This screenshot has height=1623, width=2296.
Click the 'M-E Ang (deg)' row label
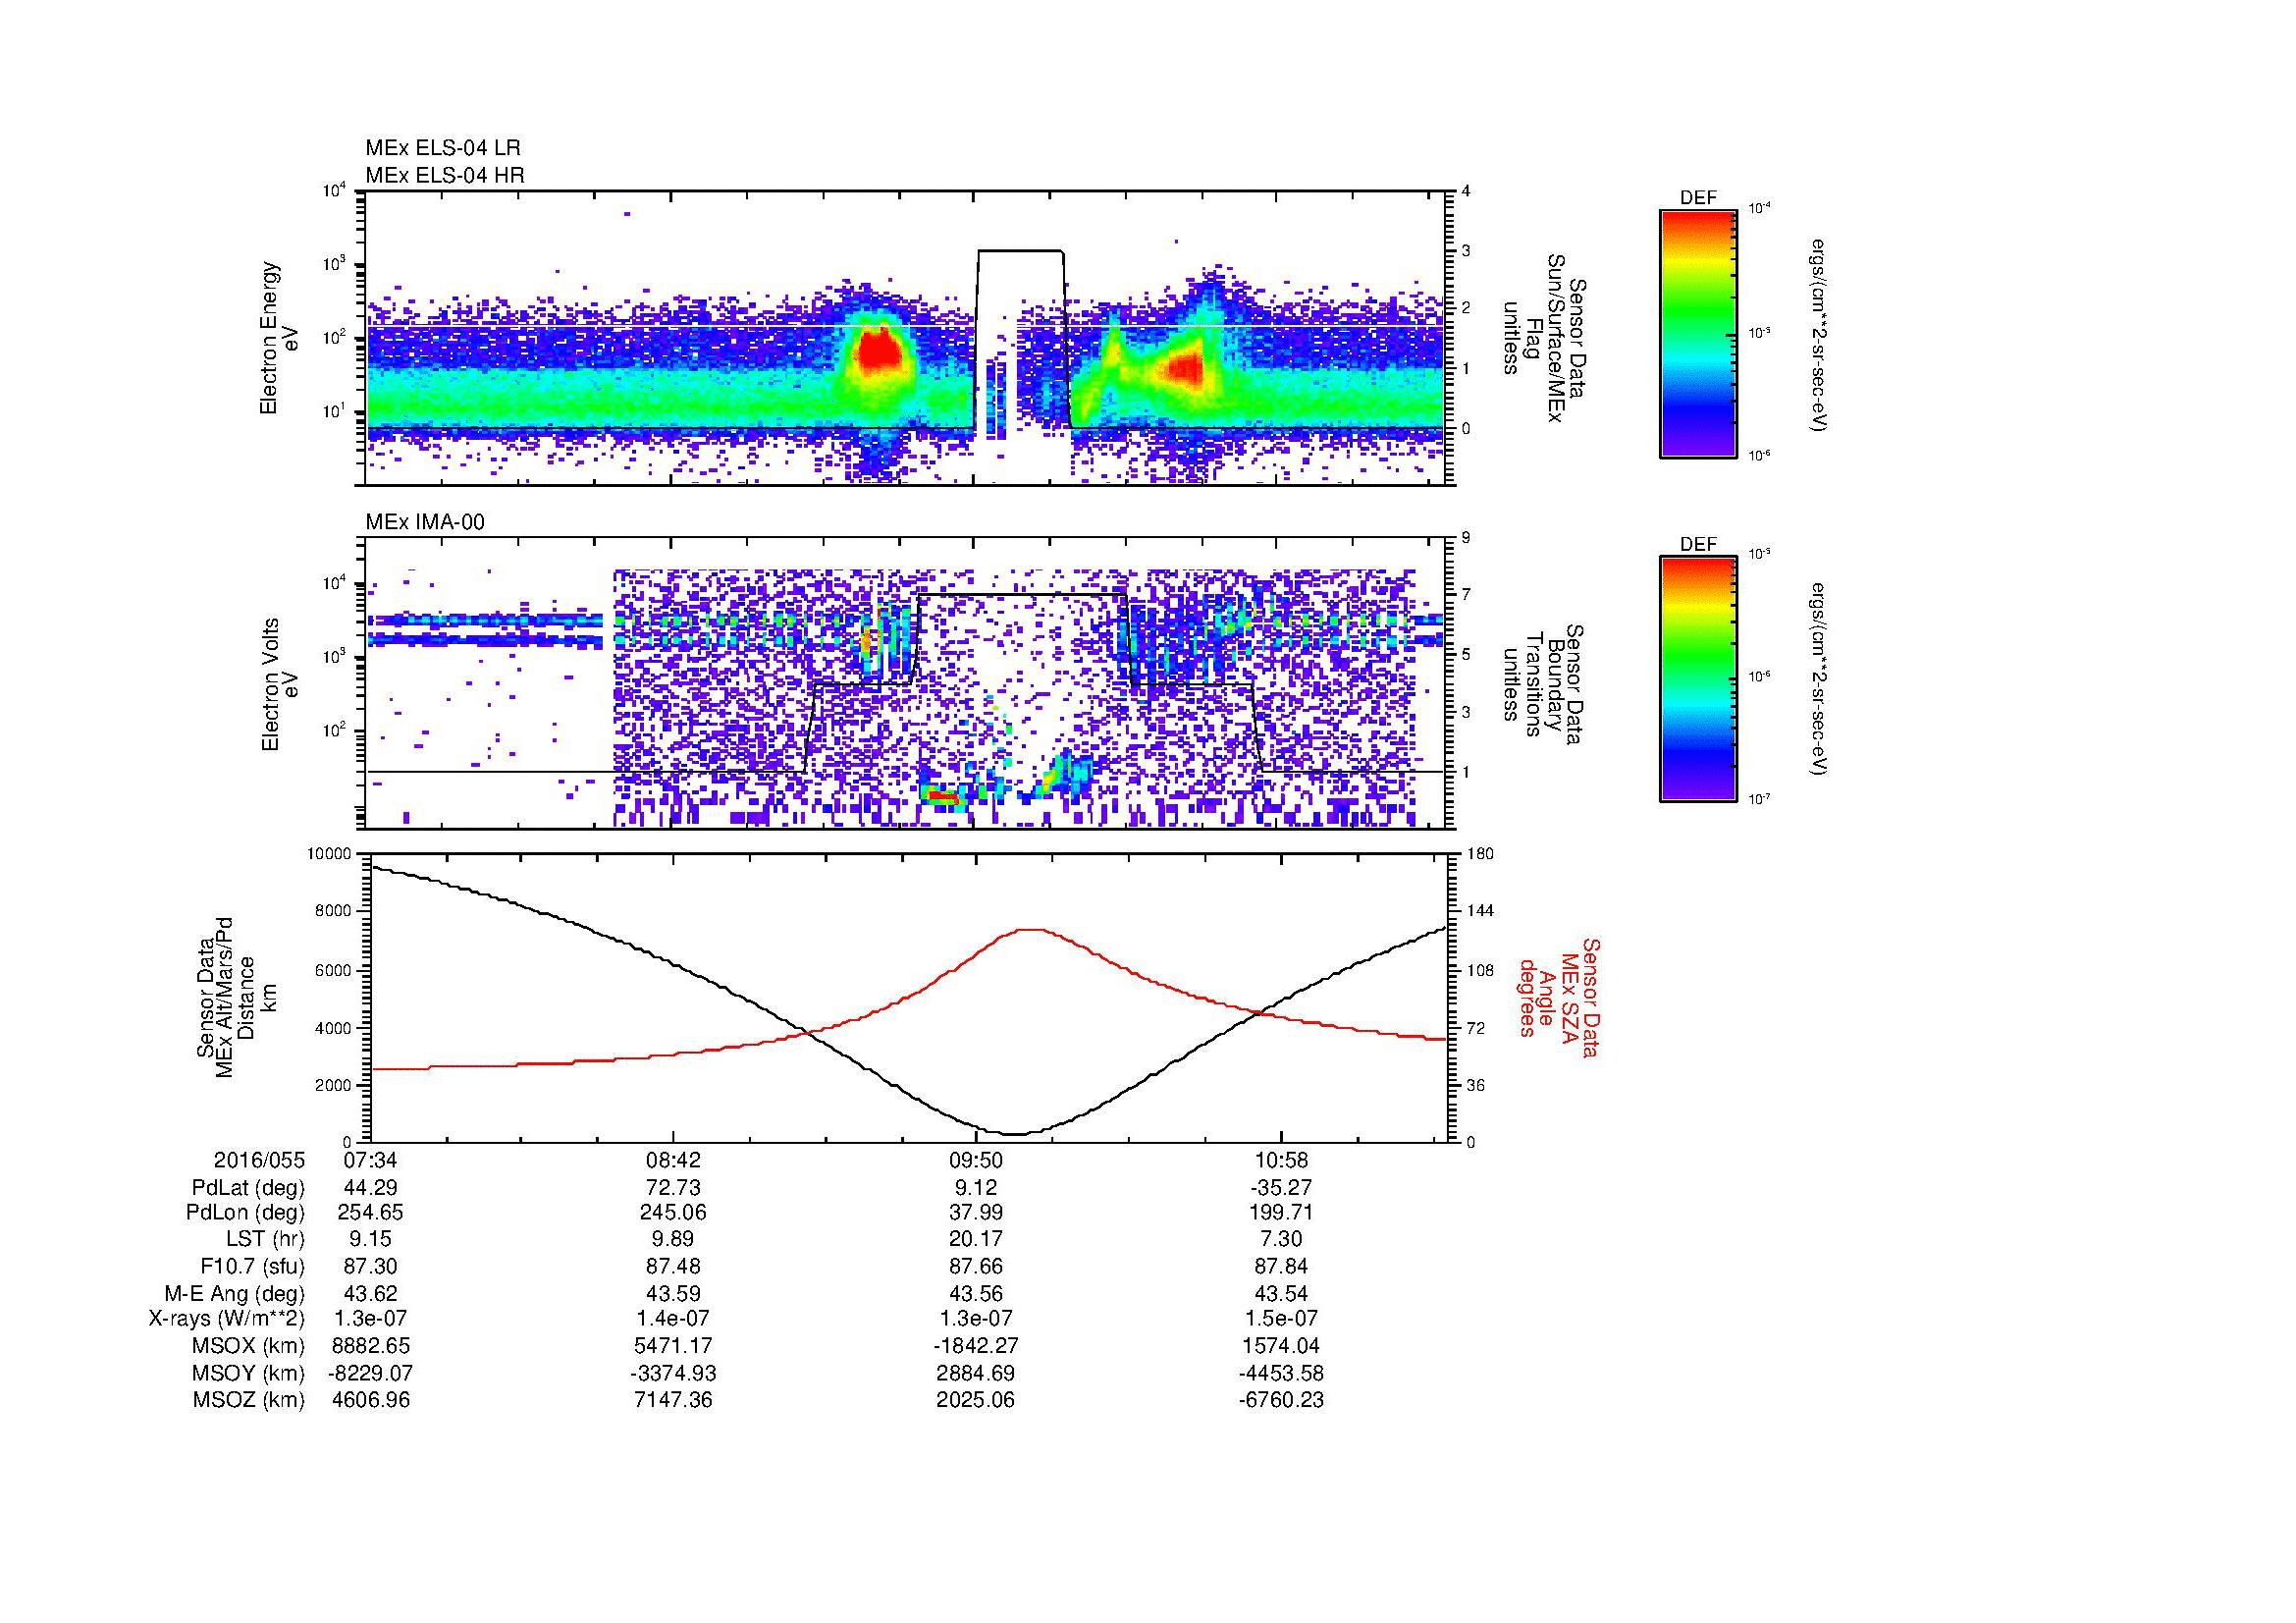(234, 1294)
